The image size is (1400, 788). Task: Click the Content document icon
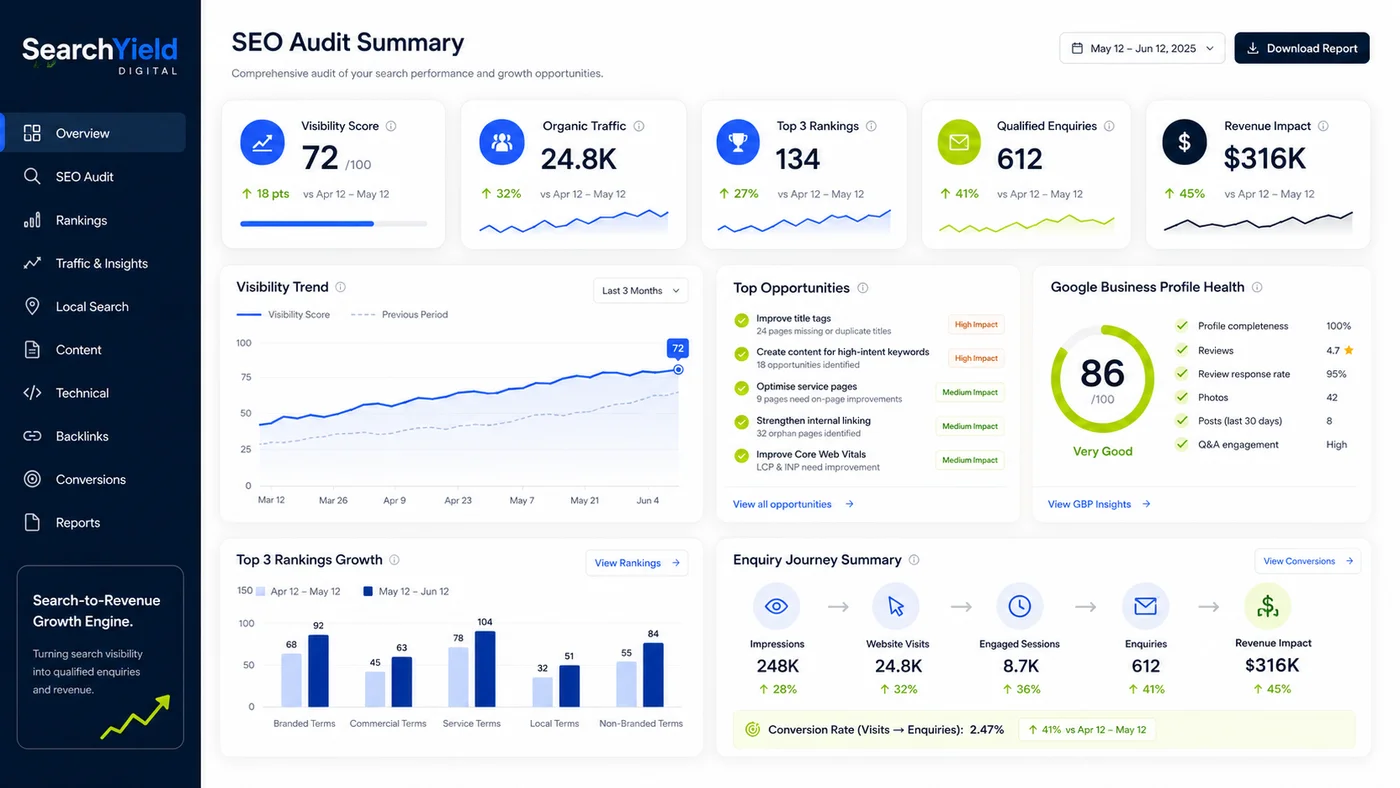pos(32,350)
